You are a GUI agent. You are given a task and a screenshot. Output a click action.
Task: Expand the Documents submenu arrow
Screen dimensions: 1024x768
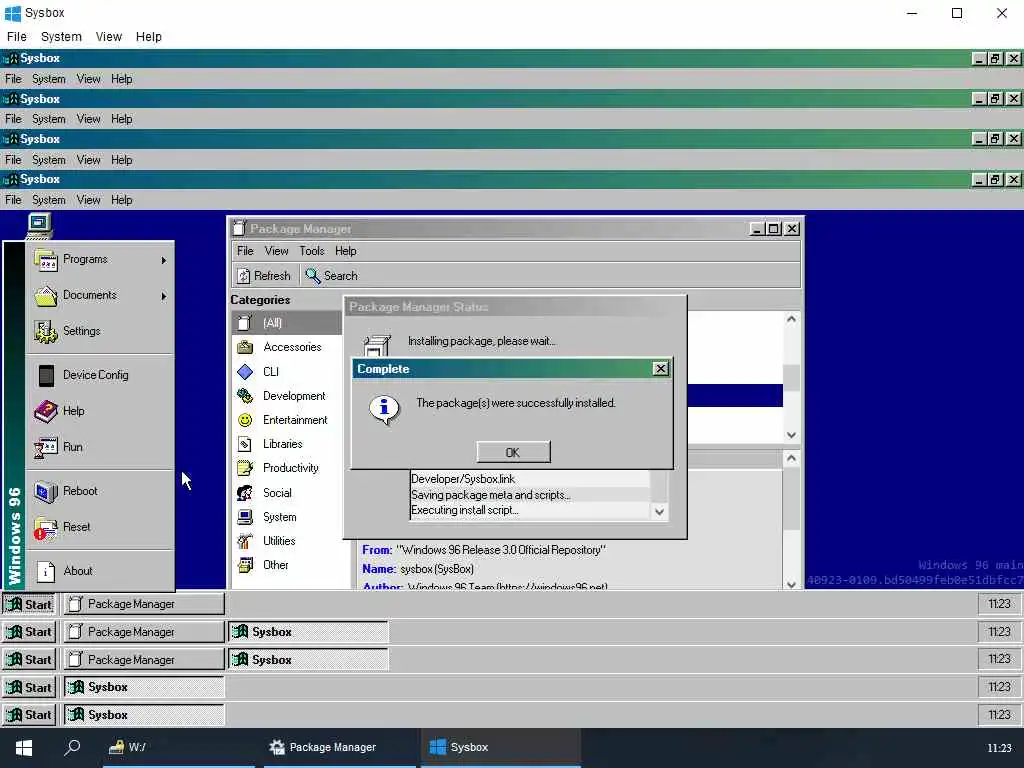coord(163,296)
